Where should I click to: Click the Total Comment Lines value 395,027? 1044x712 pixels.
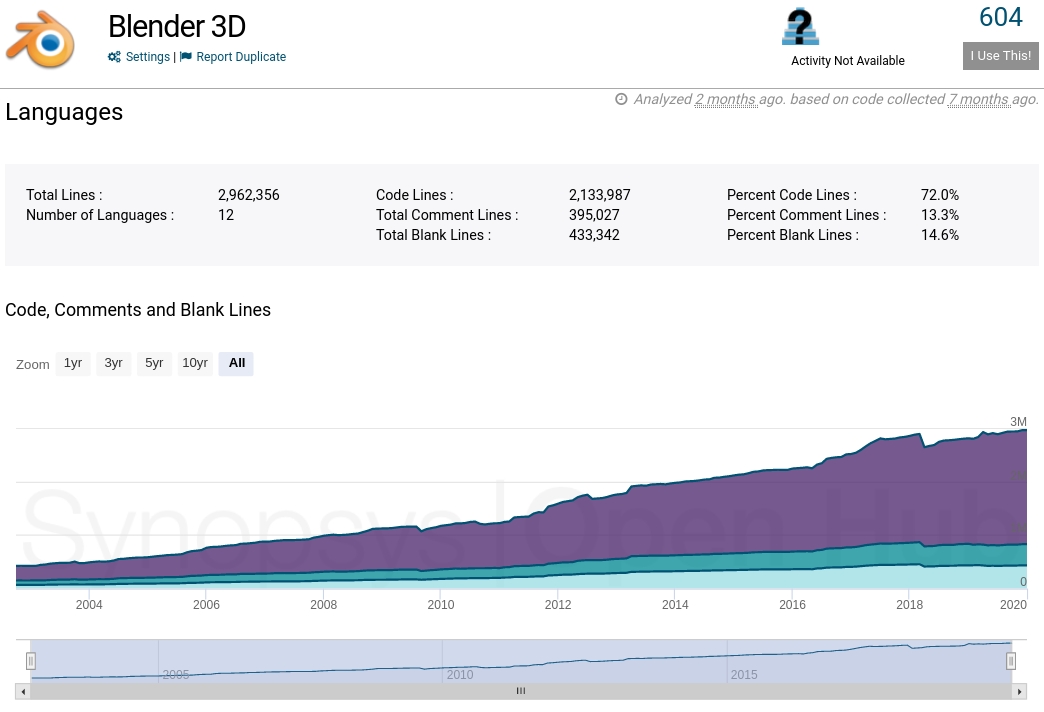pyautogui.click(x=594, y=215)
